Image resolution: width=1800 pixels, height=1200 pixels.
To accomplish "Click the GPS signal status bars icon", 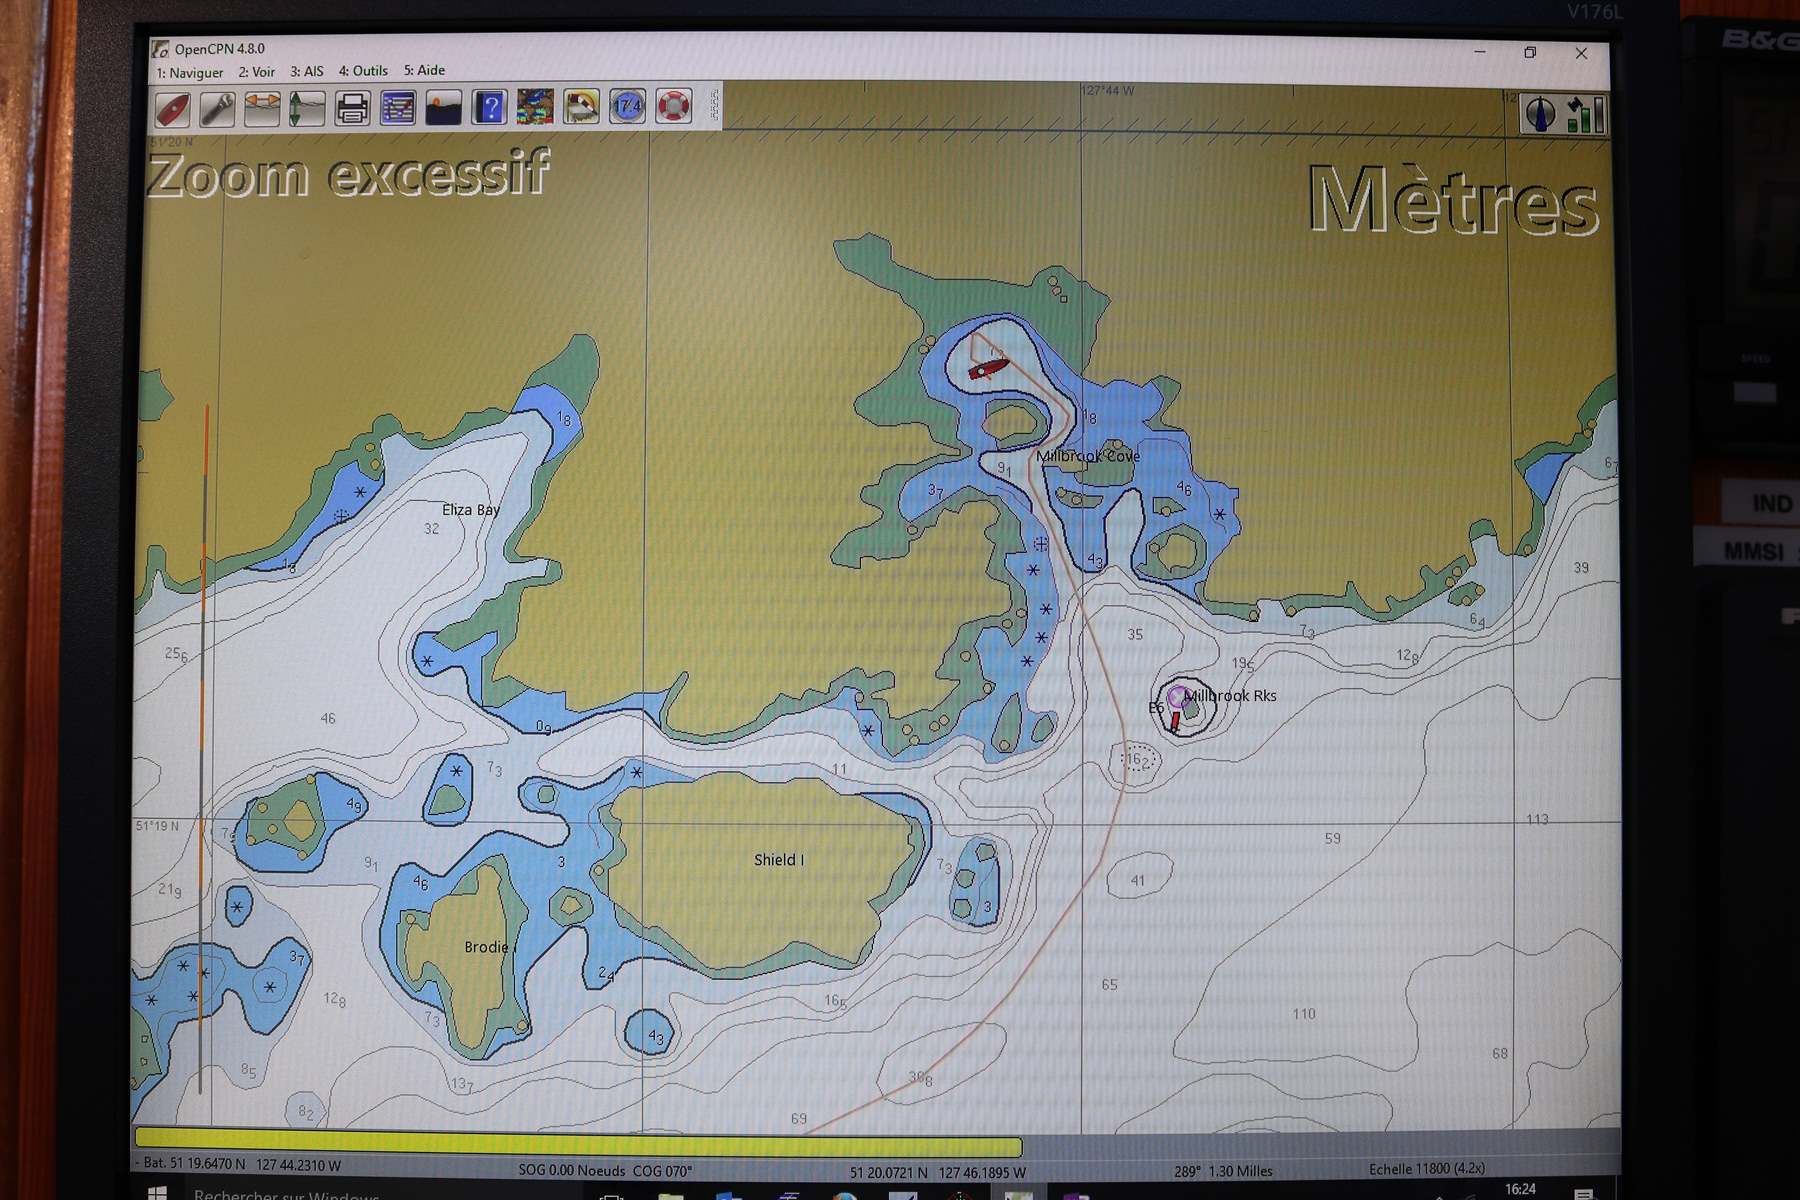I will [x=1585, y=114].
